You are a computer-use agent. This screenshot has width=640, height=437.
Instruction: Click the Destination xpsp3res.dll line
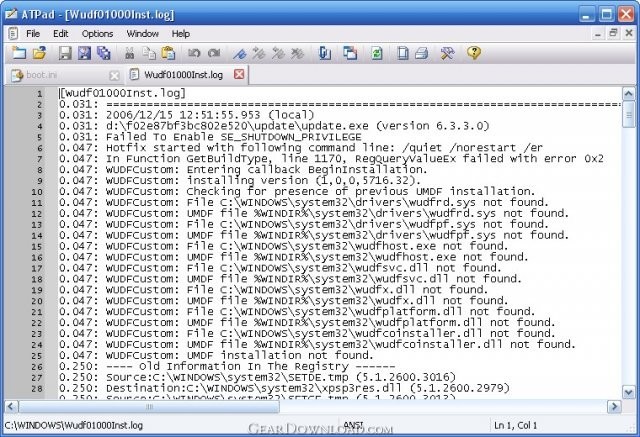coord(284,388)
